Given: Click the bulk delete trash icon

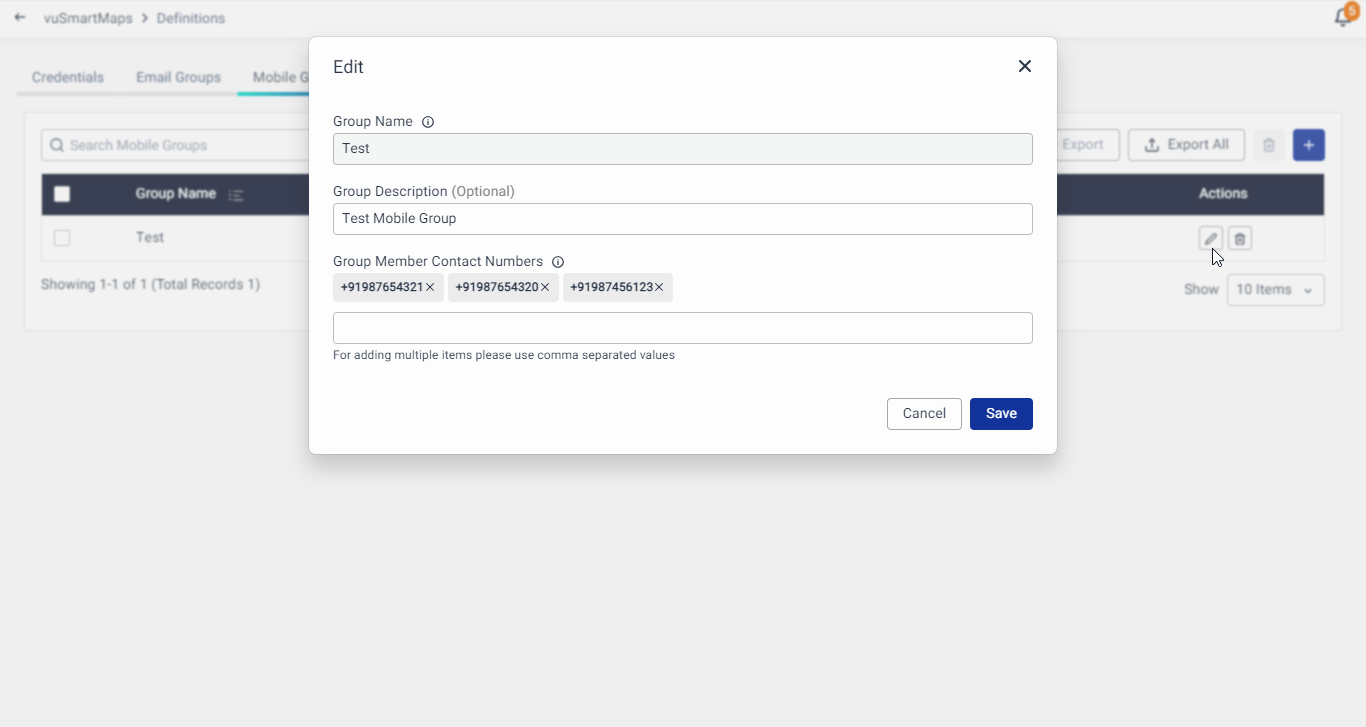Looking at the screenshot, I should [x=1268, y=145].
